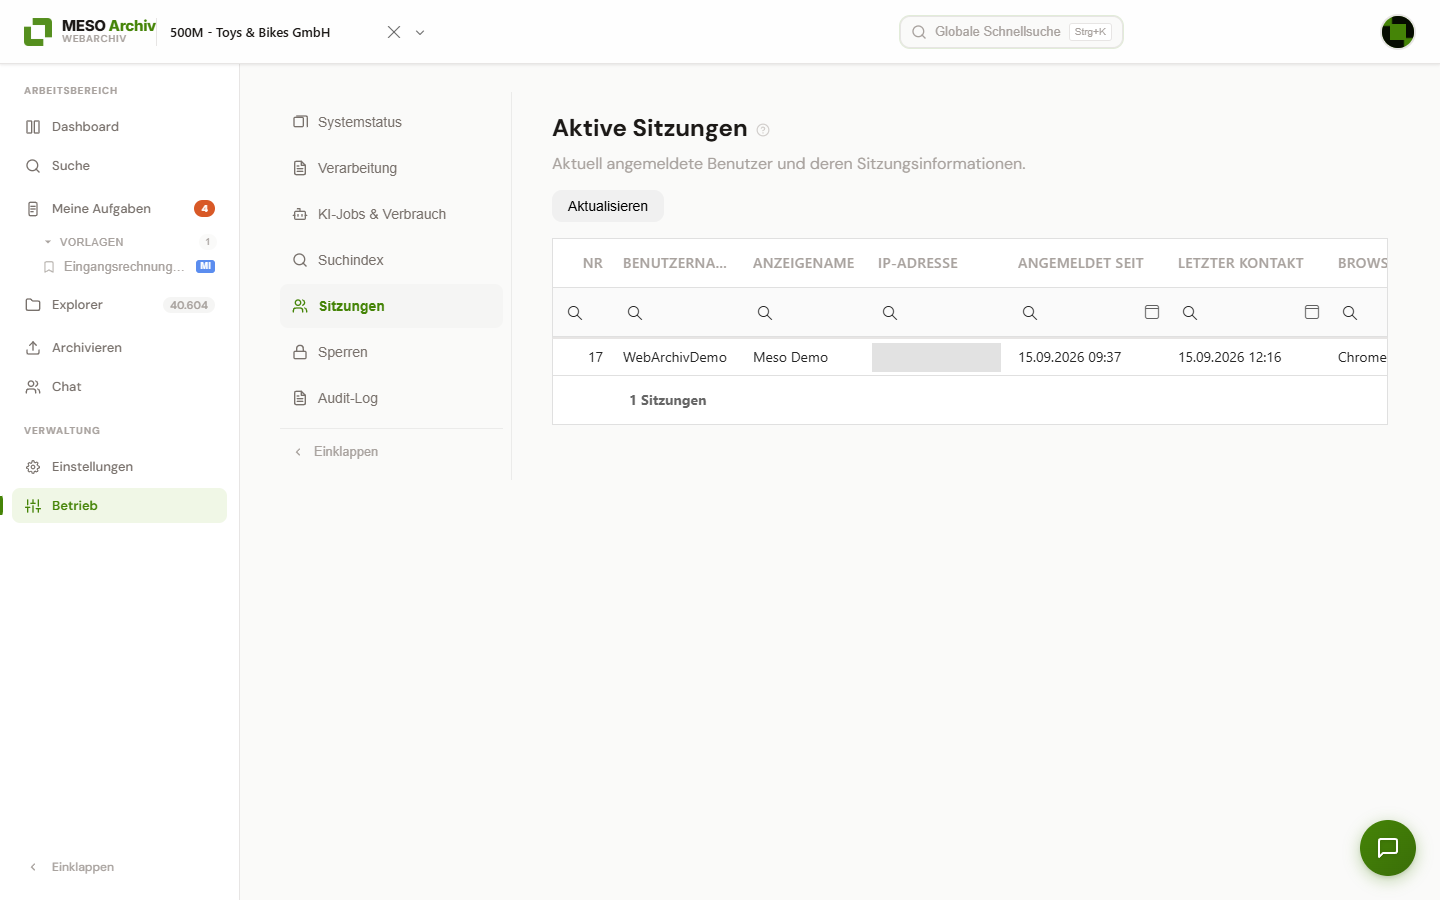Click the MESO Archiv logo icon
Image resolution: width=1440 pixels, height=900 pixels.
click(x=38, y=32)
